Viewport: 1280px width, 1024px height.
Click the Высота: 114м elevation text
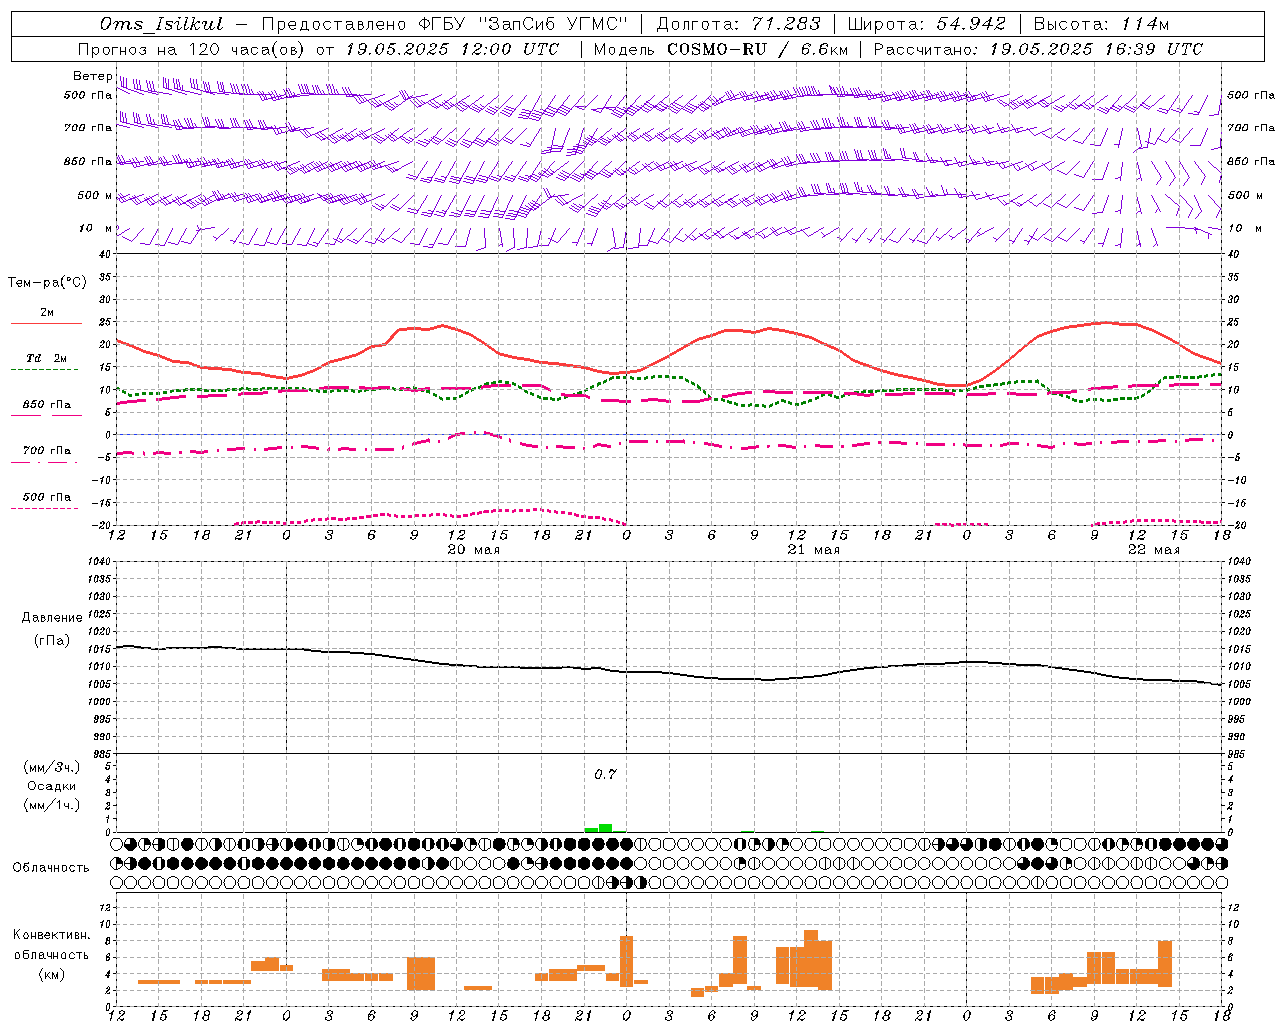(1101, 24)
